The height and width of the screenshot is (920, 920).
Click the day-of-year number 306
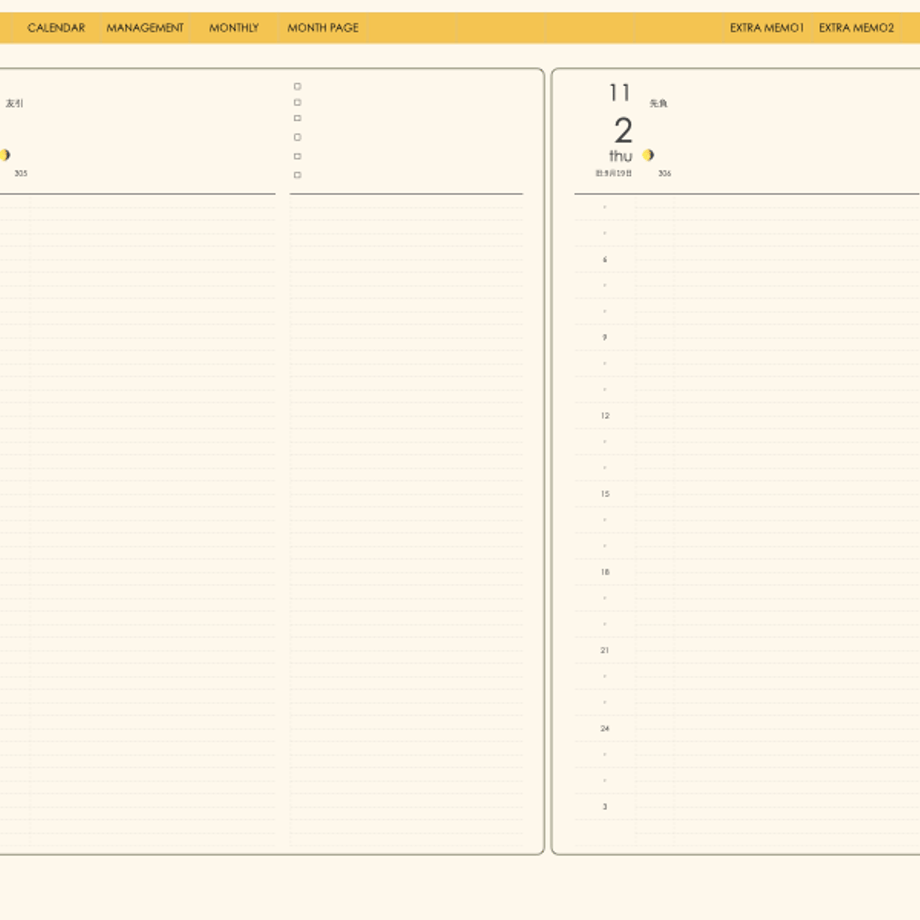click(664, 173)
